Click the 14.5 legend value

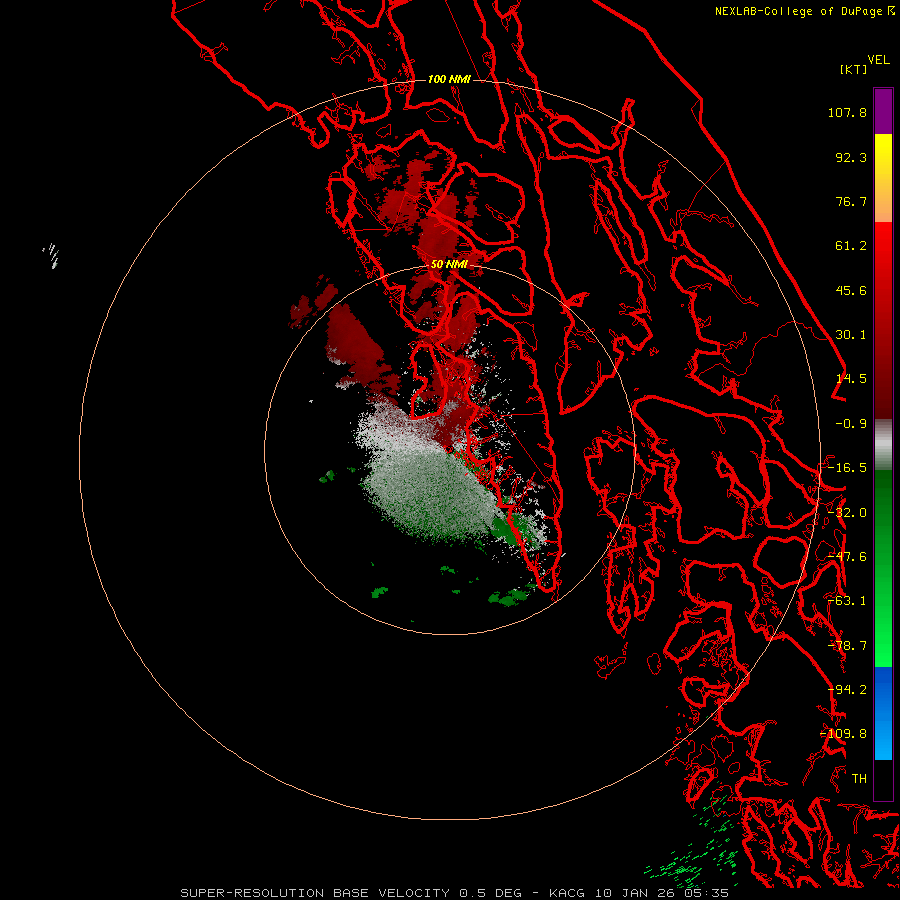tap(851, 379)
